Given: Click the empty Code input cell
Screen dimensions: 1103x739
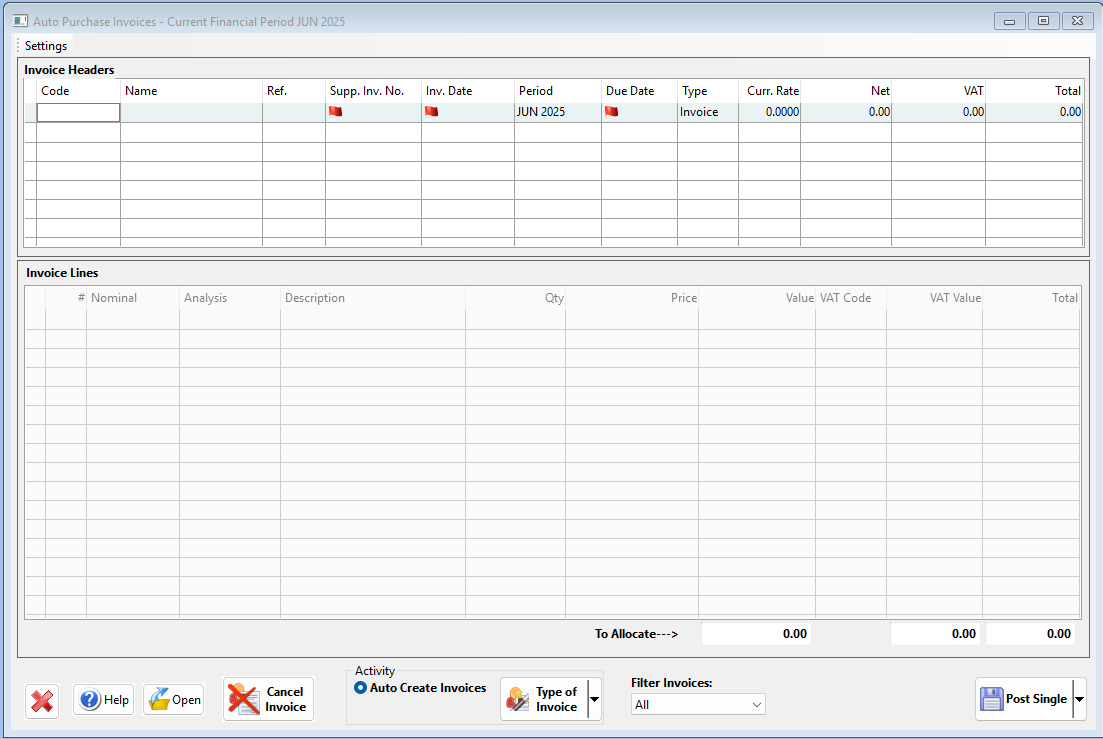Looking at the screenshot, I should pos(78,113).
